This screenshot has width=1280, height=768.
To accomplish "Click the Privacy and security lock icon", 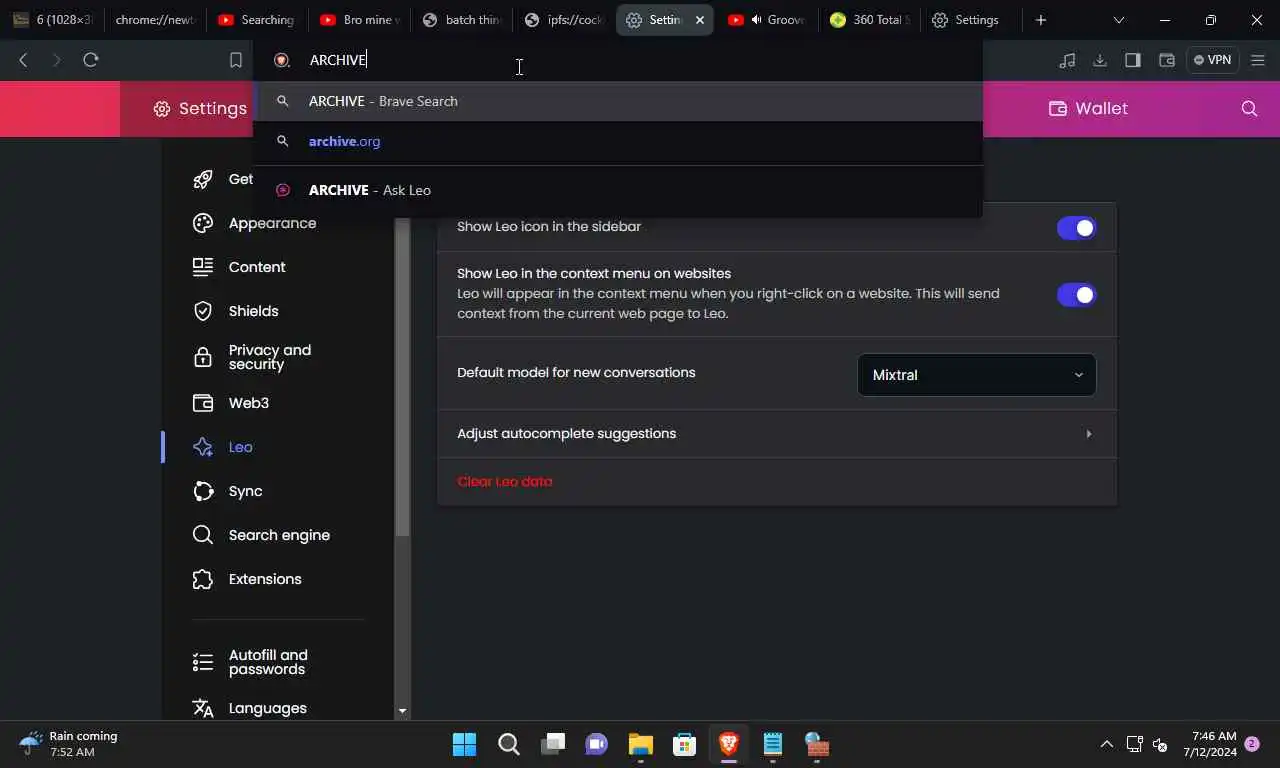I will [203, 357].
